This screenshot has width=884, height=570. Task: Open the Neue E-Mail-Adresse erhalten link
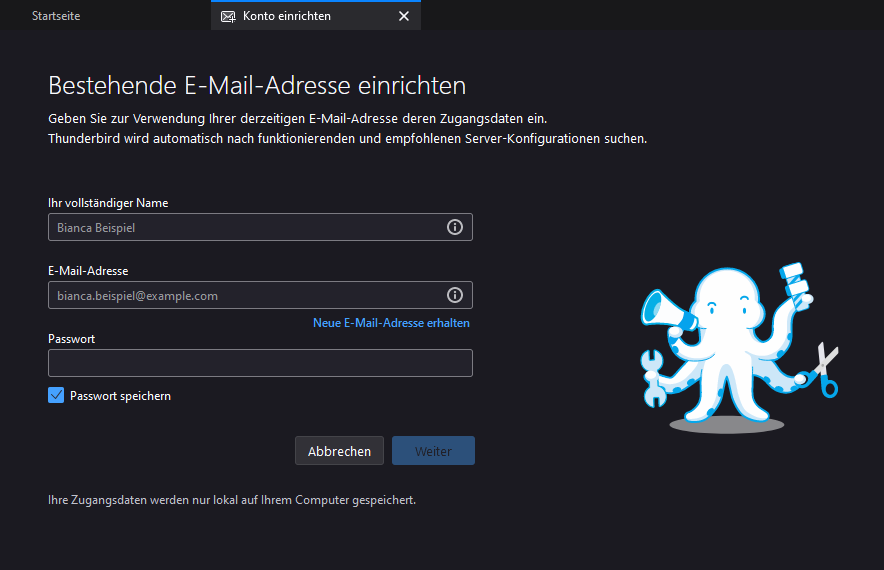point(391,323)
